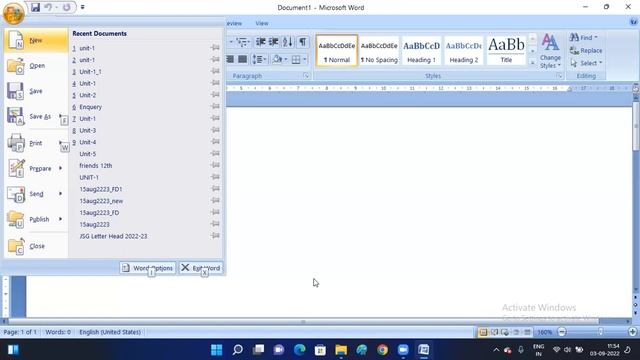
Task: Click the Sort A-Z icon
Action: 288,42
